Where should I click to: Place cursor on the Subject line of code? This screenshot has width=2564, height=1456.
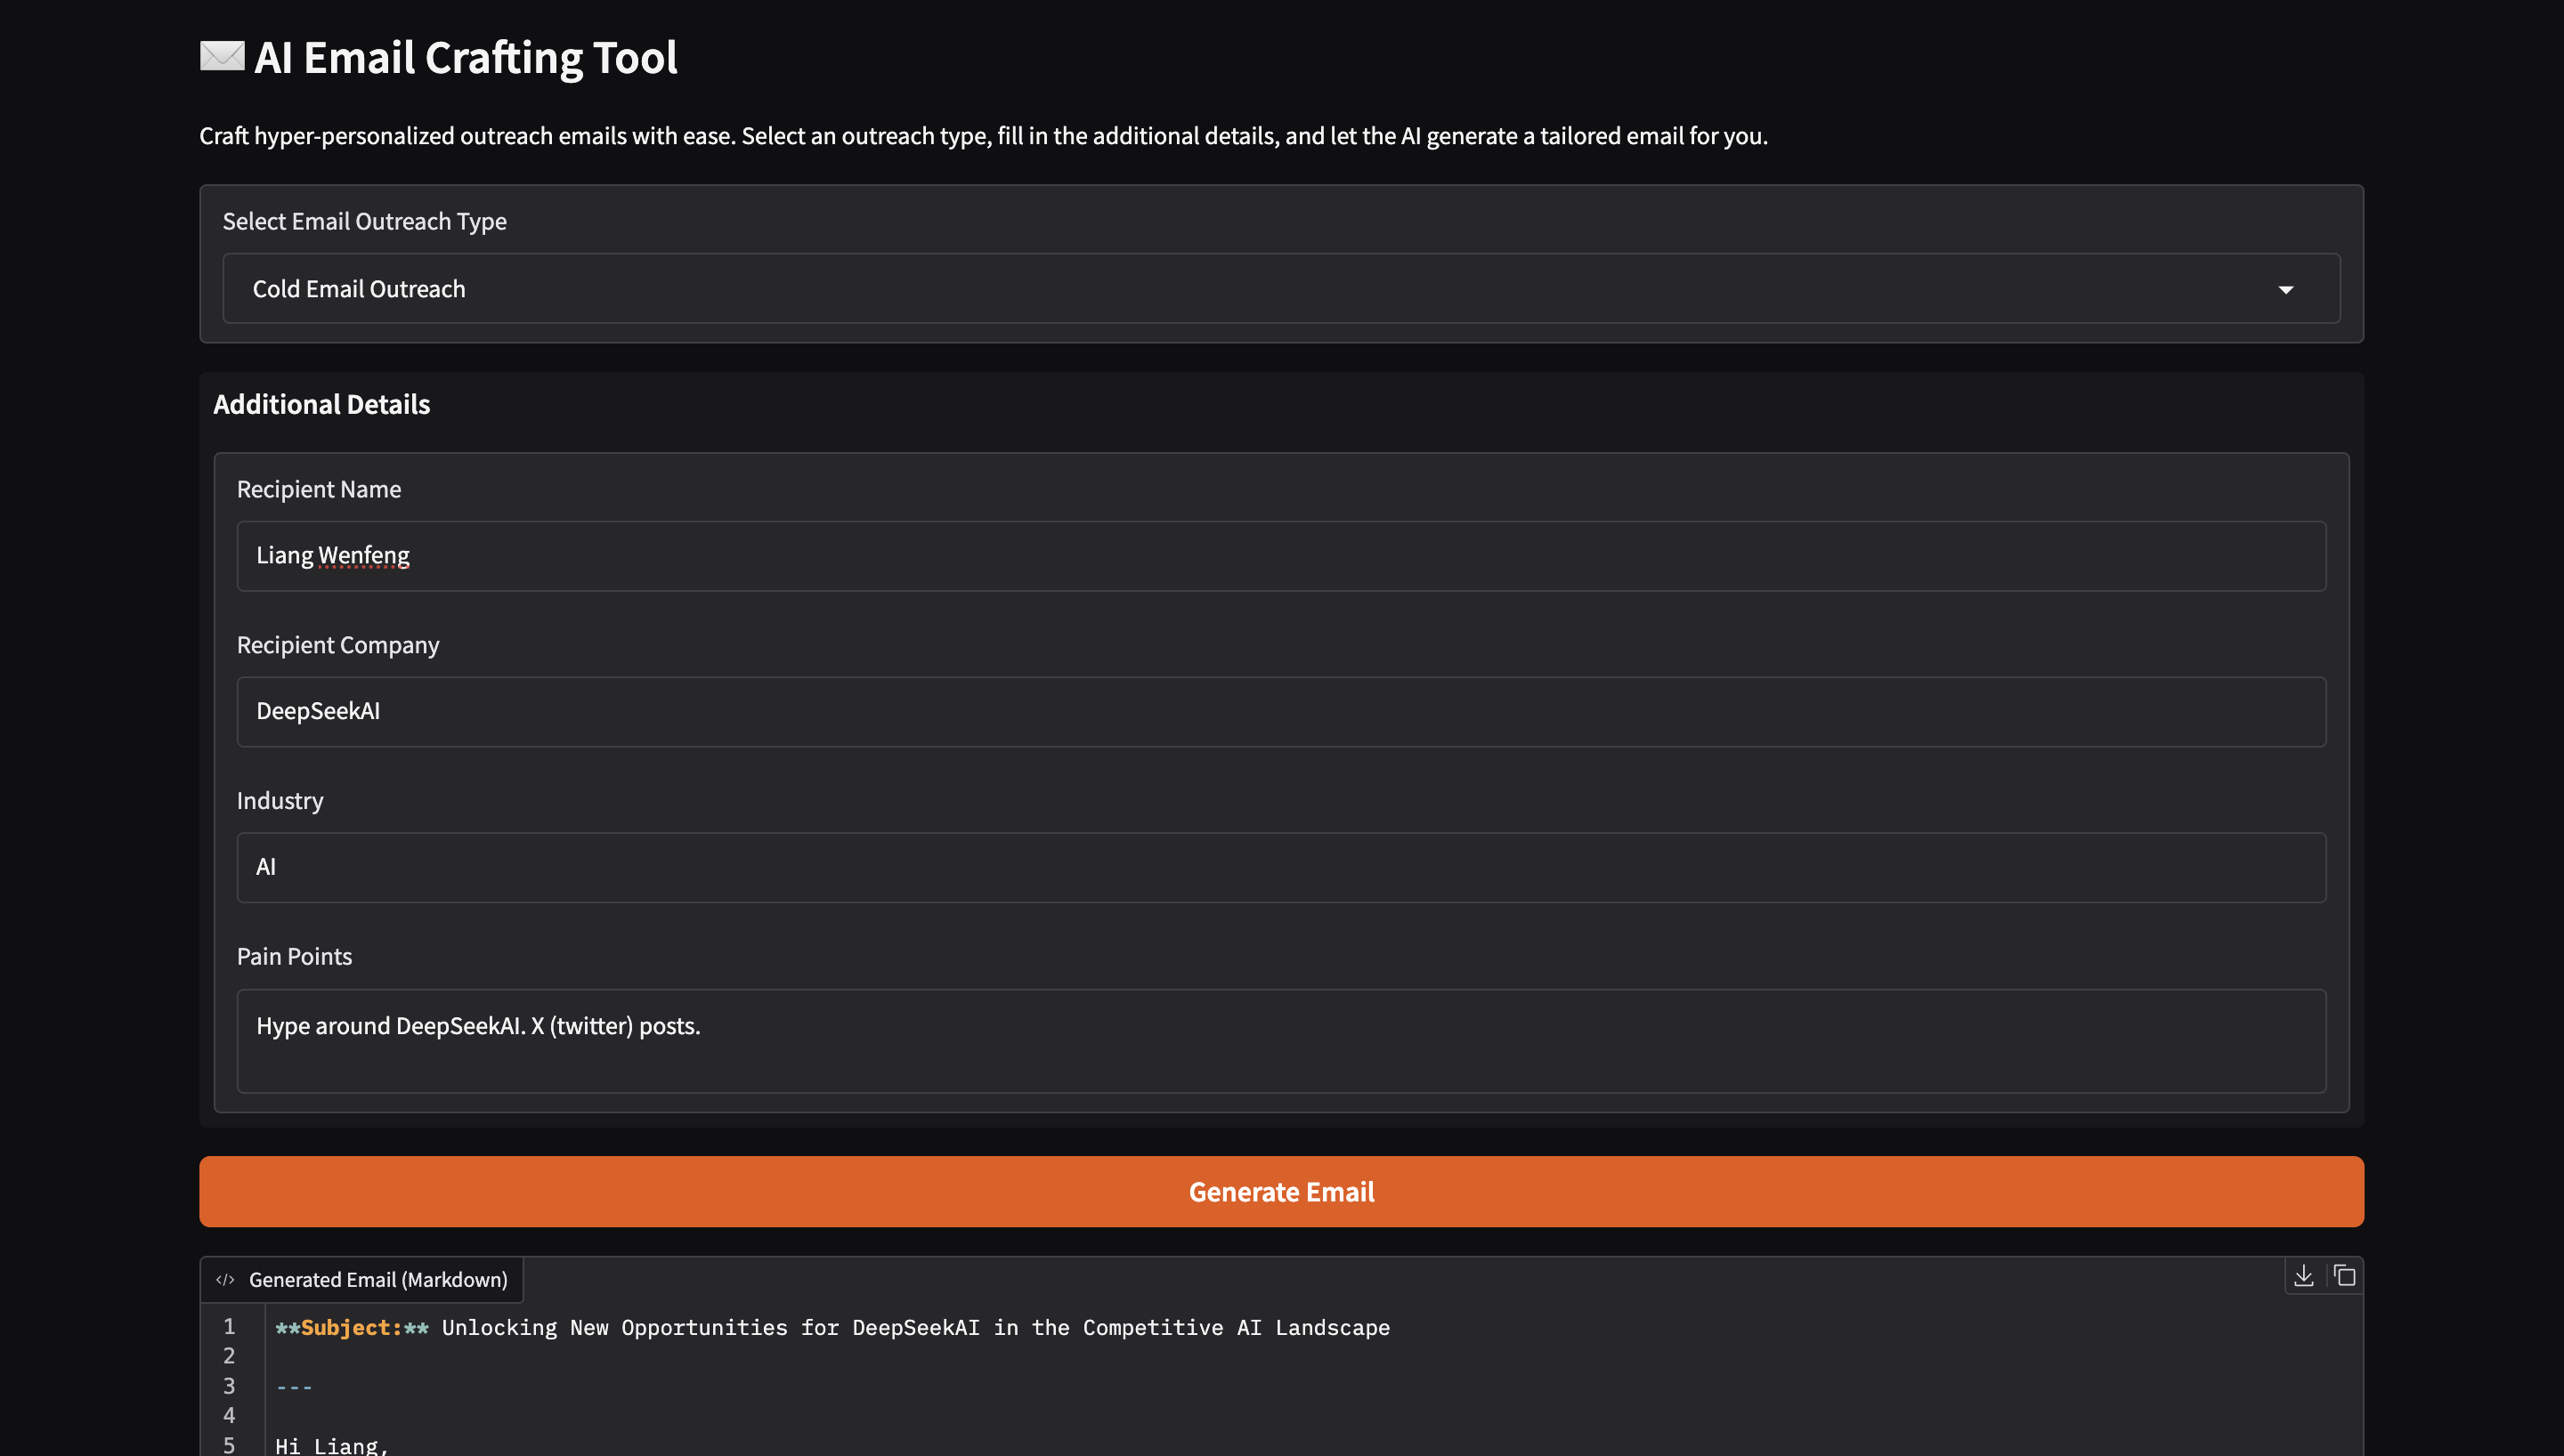832,1328
